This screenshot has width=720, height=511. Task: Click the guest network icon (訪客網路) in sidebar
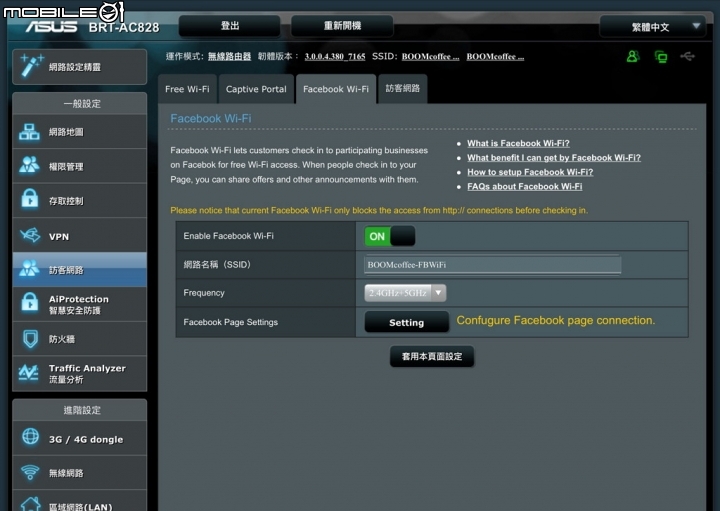point(29,268)
